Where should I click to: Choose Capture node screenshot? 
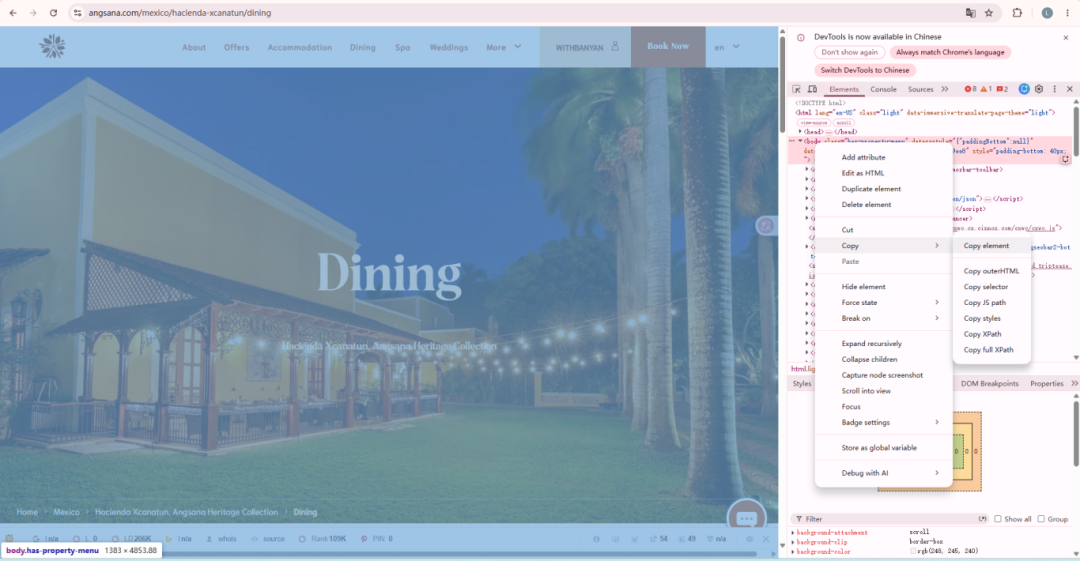pyautogui.click(x=884, y=375)
